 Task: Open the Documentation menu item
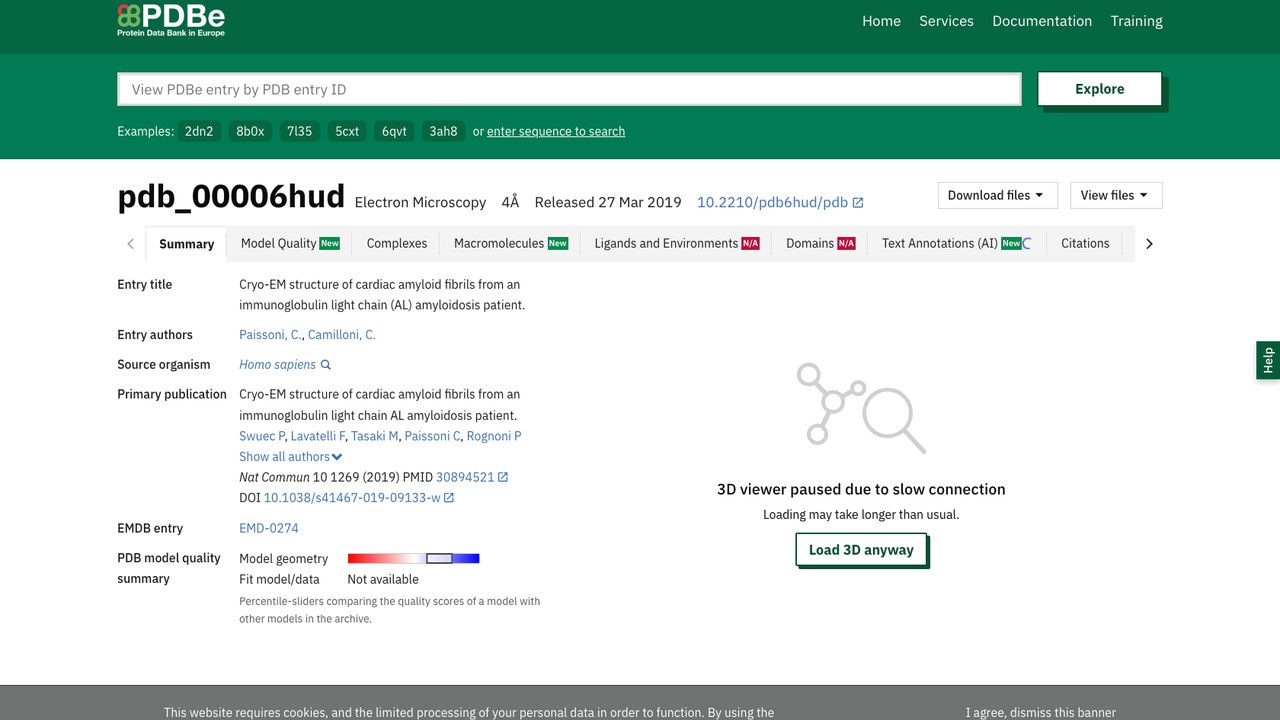point(1042,21)
